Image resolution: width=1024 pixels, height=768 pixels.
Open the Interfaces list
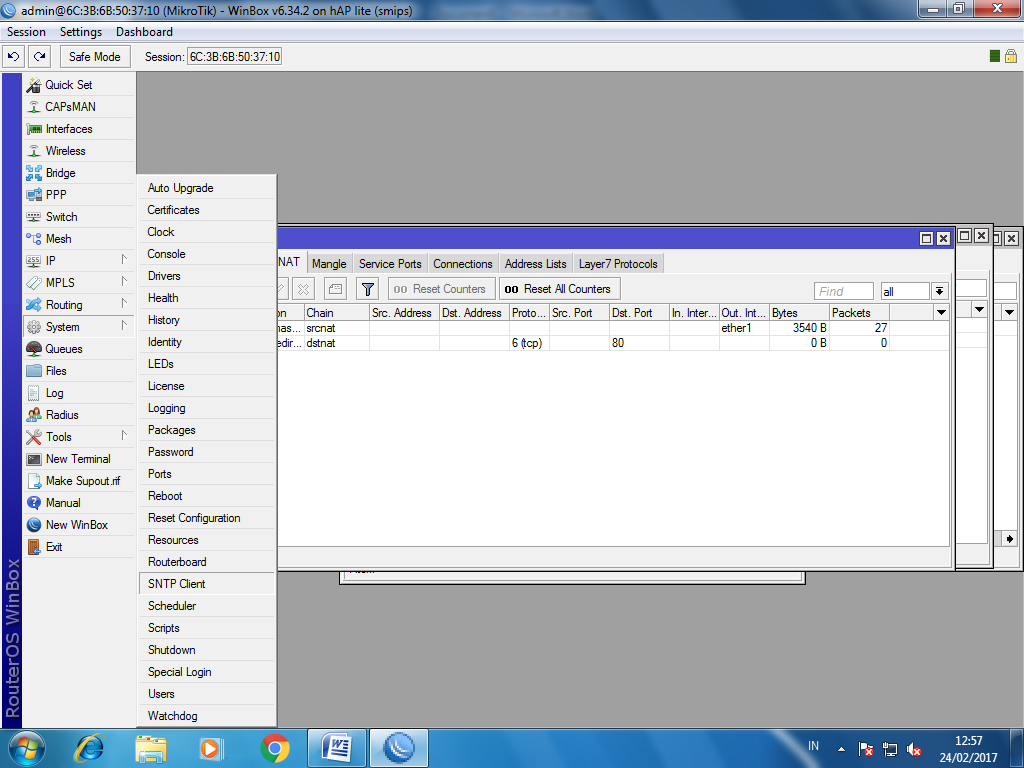[79, 129]
